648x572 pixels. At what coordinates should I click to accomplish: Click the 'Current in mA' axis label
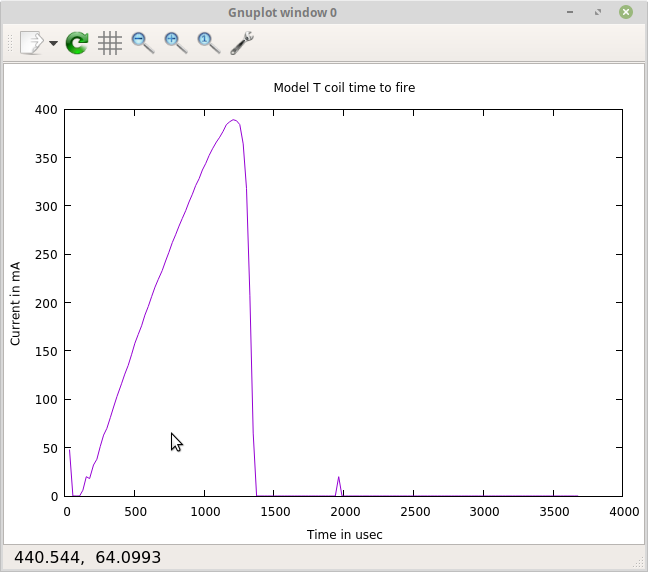tap(15, 303)
